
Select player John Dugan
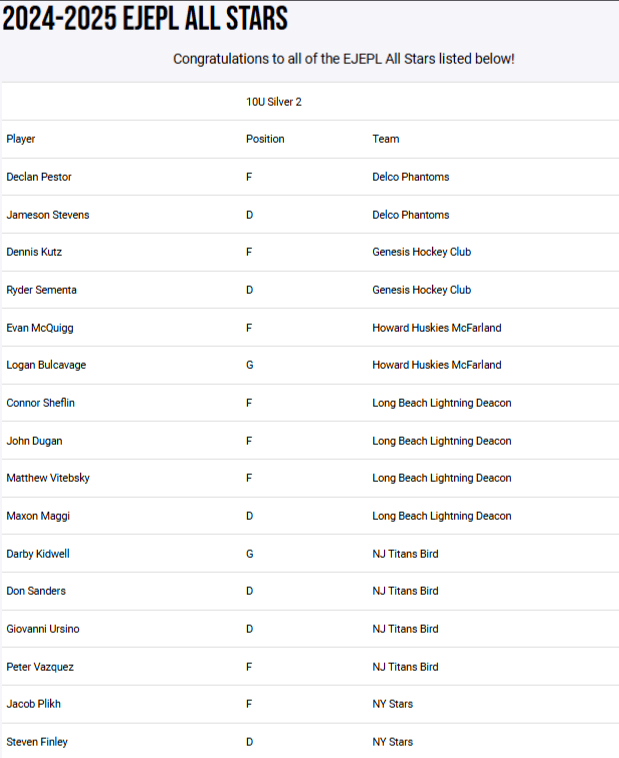click(34, 441)
